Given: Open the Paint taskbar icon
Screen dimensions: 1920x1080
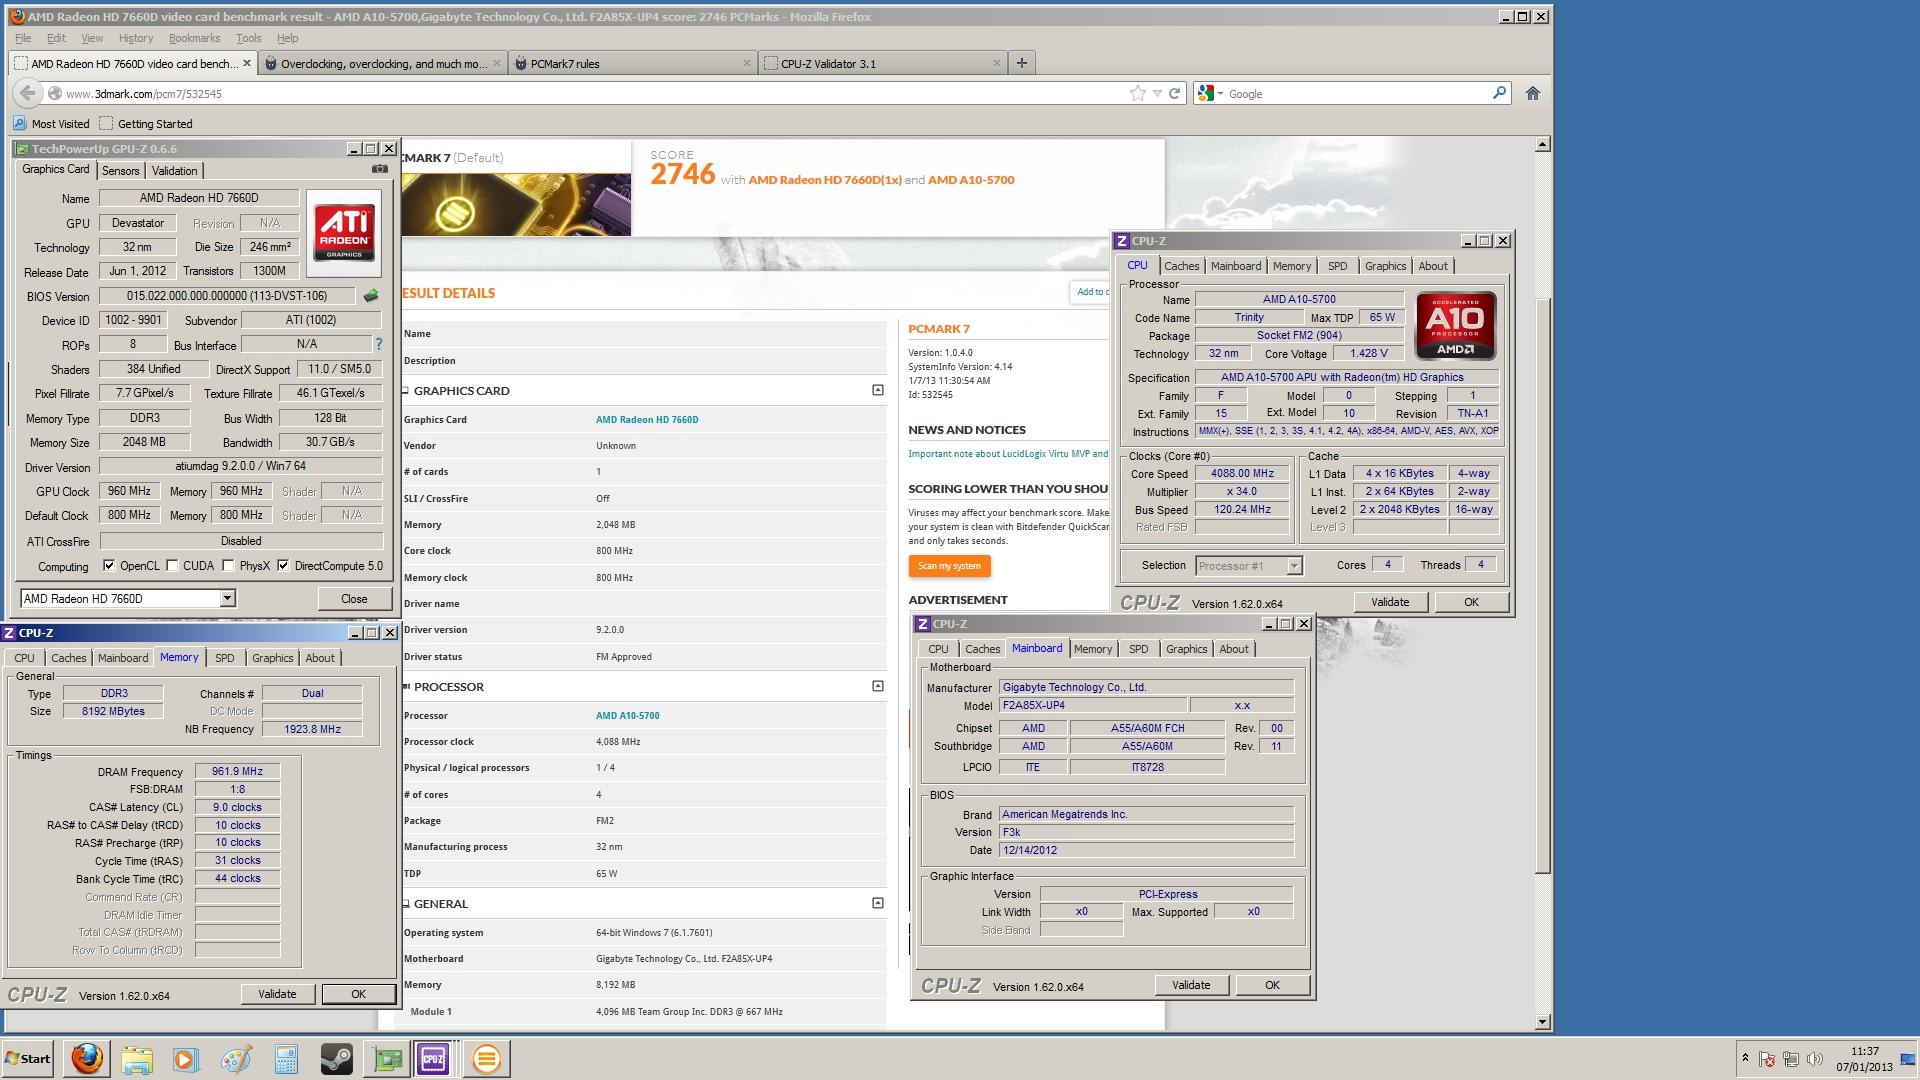Looking at the screenshot, I should click(x=236, y=1058).
